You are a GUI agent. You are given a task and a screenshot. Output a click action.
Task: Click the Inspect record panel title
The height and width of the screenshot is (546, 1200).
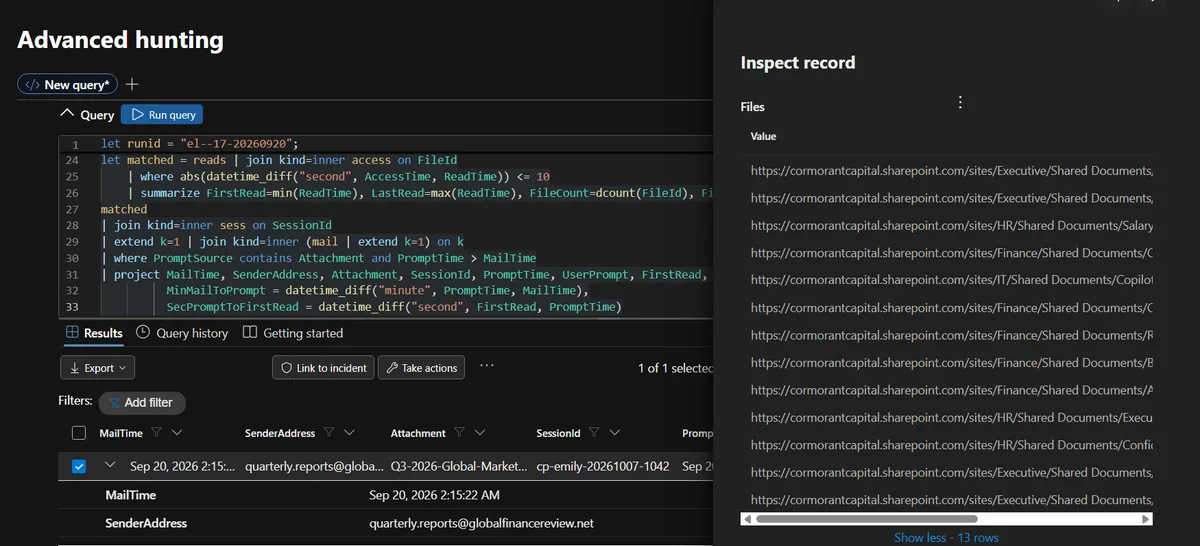[798, 62]
